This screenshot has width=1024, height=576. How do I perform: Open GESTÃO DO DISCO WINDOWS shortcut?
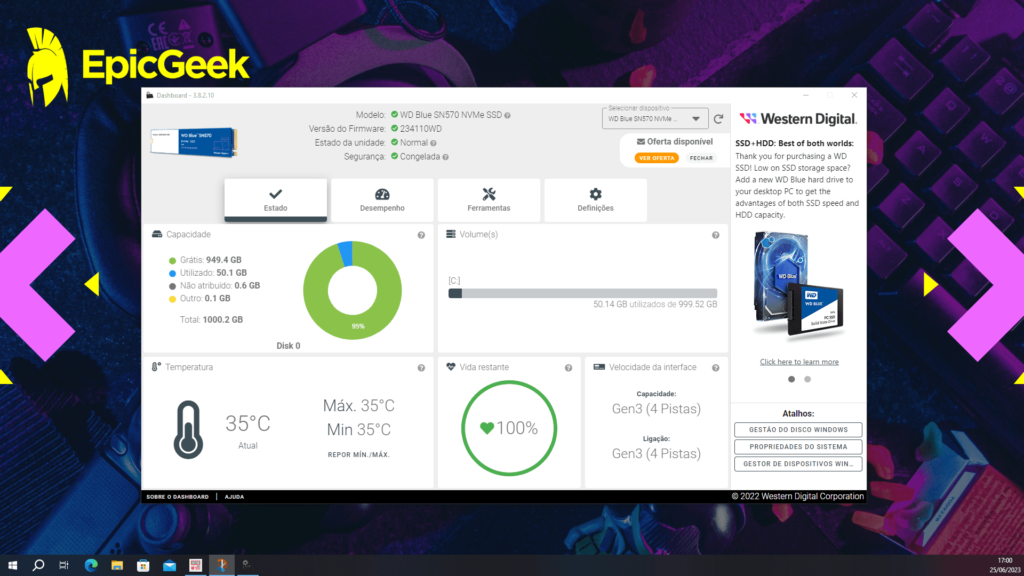click(797, 430)
